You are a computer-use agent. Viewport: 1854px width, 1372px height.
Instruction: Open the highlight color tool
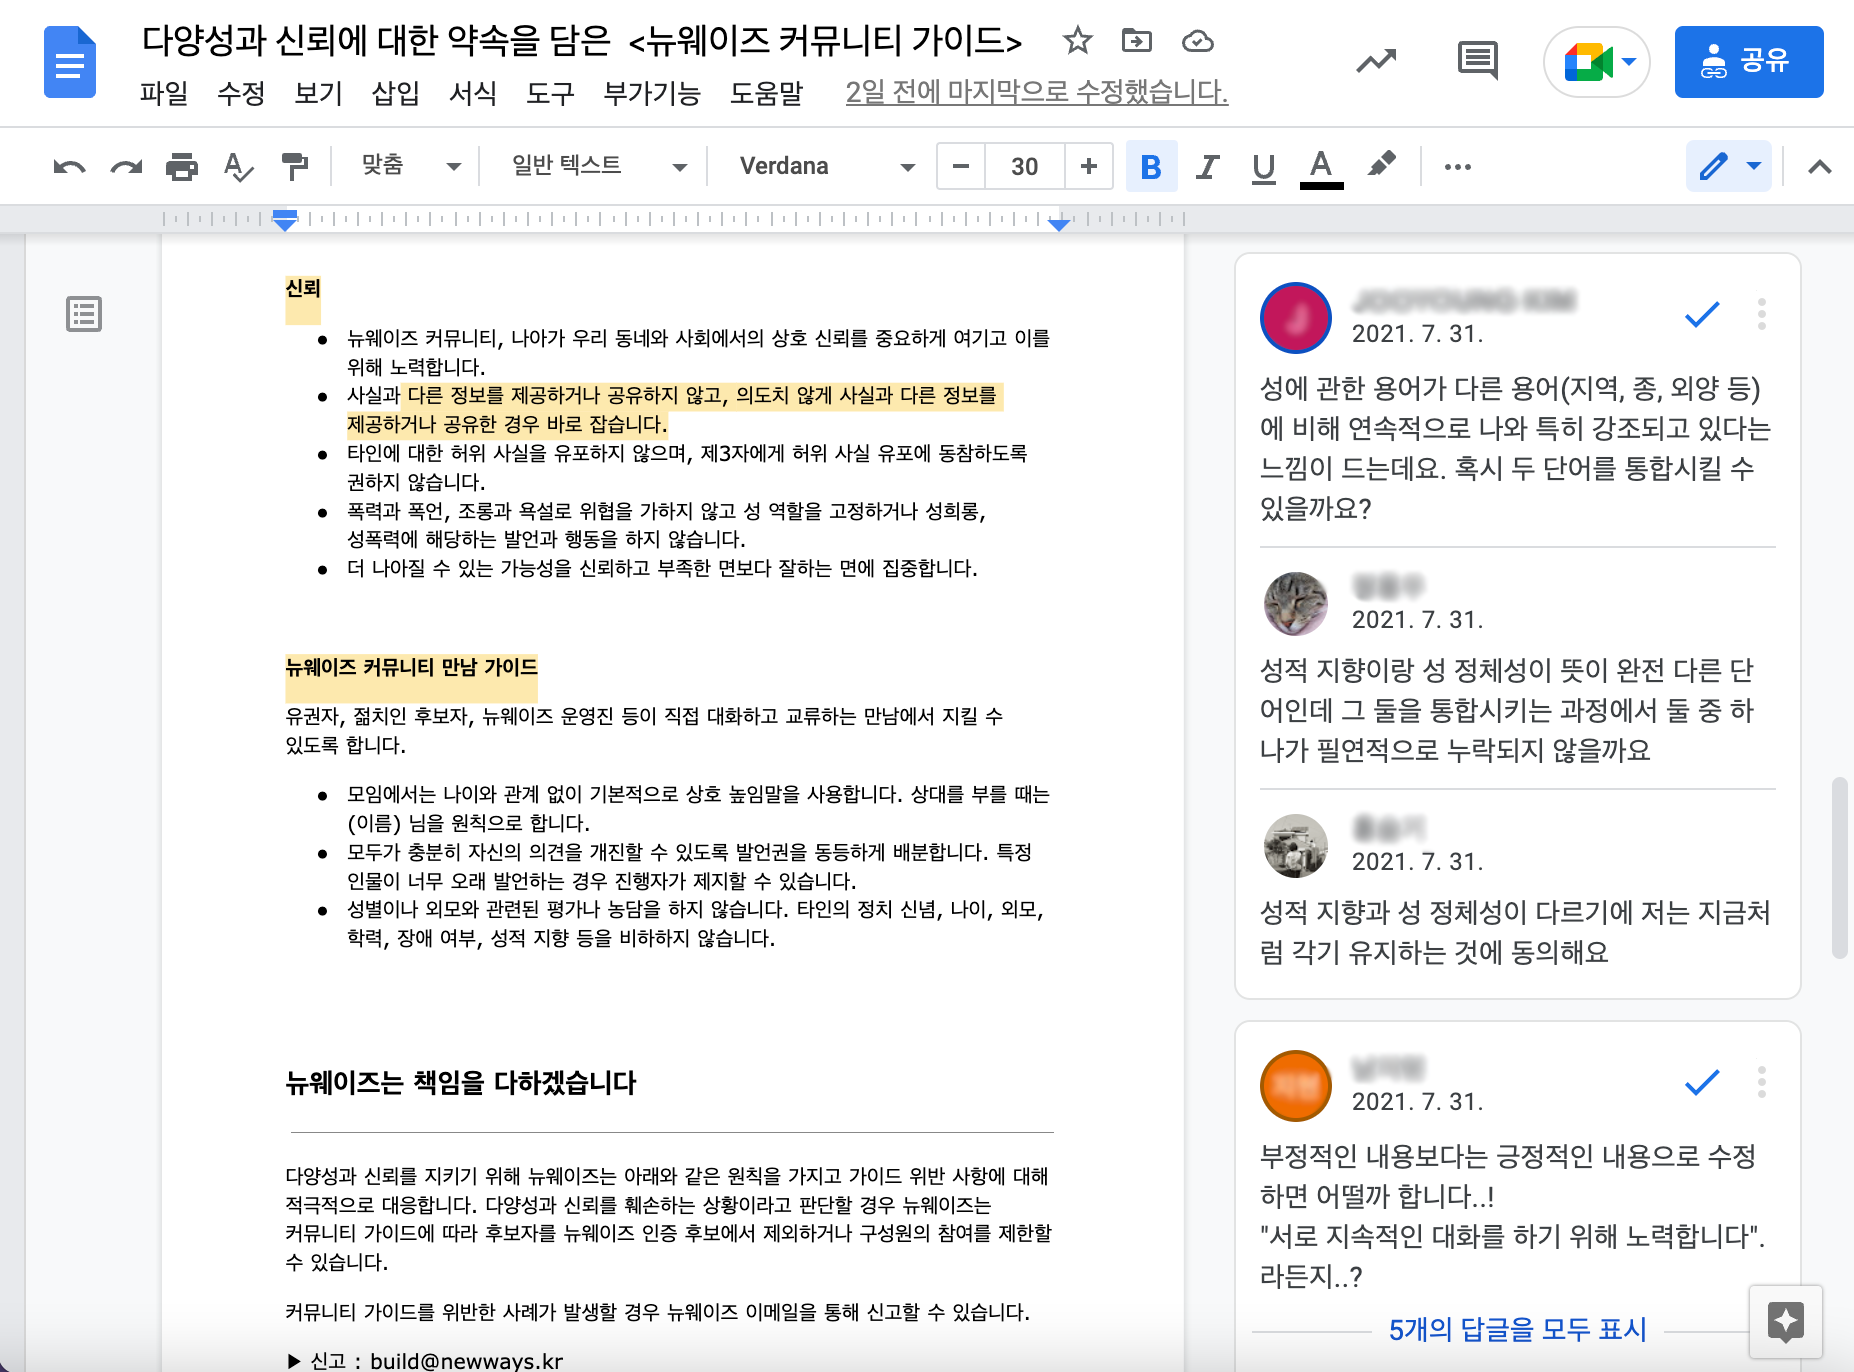(1382, 165)
